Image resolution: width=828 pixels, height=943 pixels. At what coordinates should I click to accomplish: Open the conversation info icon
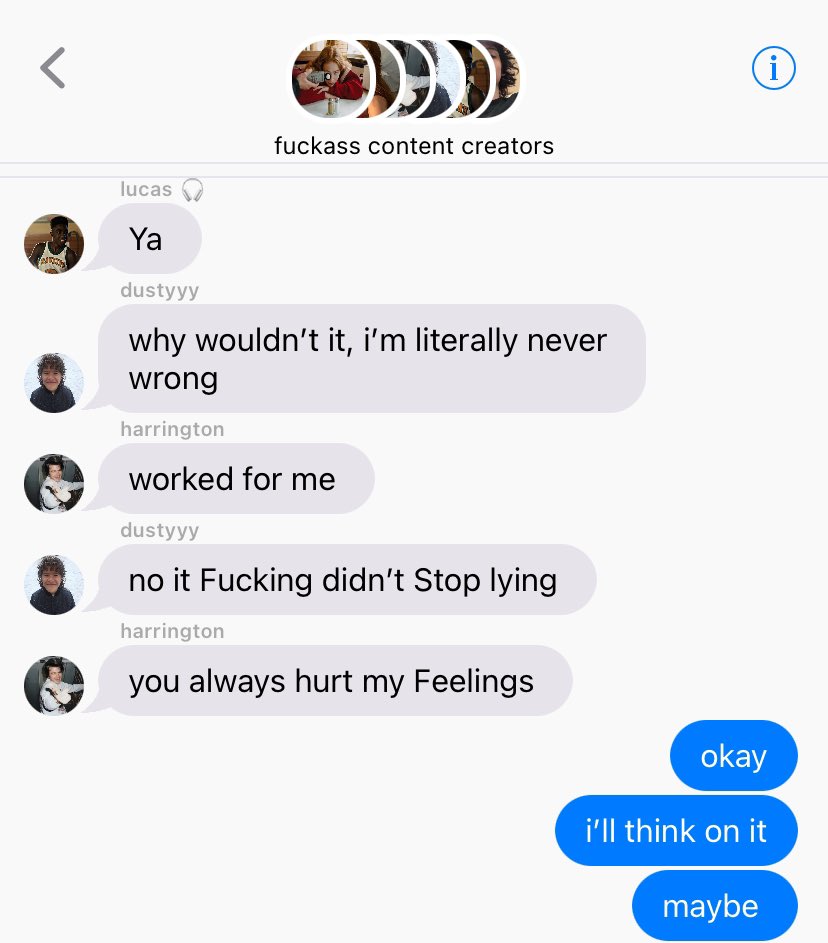point(773,68)
